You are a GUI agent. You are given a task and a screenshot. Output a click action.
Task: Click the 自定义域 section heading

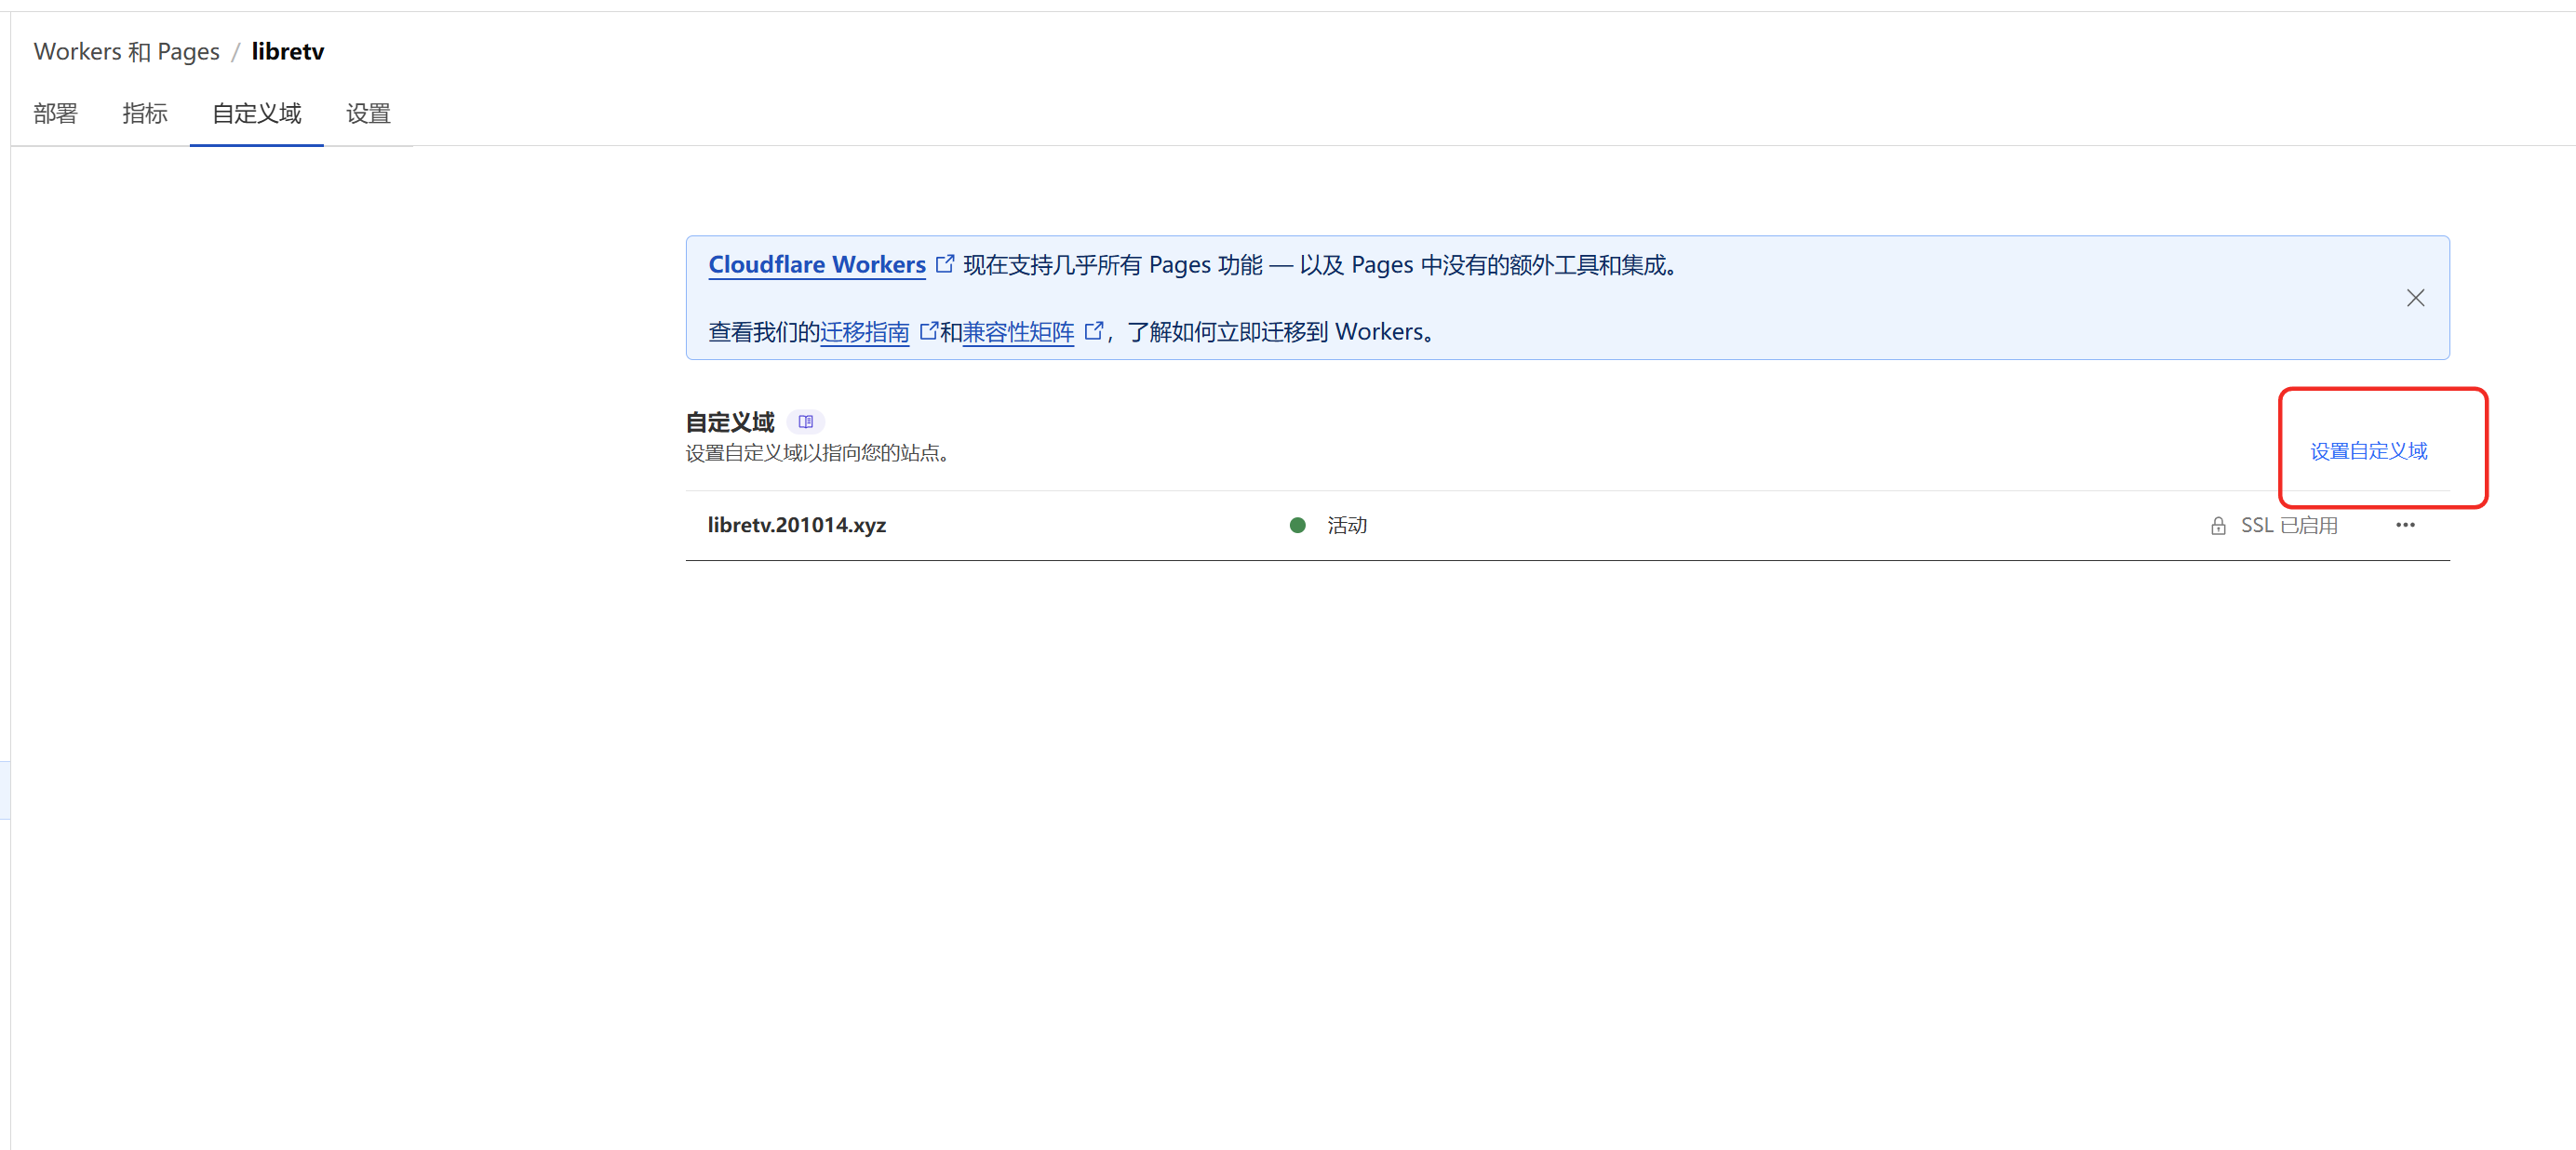pyautogui.click(x=730, y=422)
